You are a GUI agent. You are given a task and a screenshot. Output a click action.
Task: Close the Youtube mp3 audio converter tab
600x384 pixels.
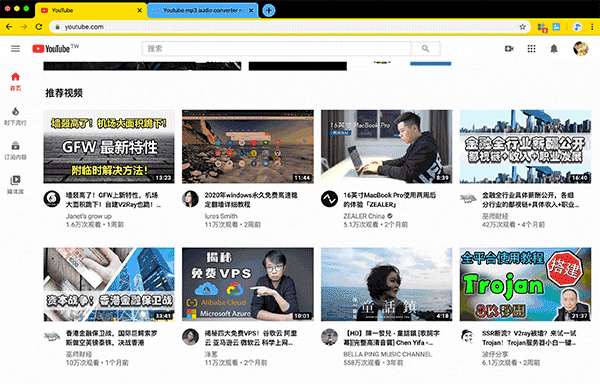(x=251, y=10)
